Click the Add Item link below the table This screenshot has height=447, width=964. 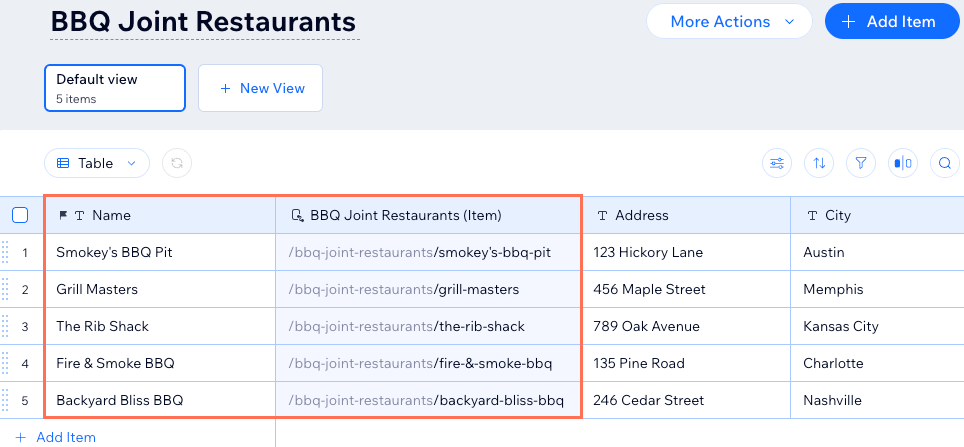point(56,437)
